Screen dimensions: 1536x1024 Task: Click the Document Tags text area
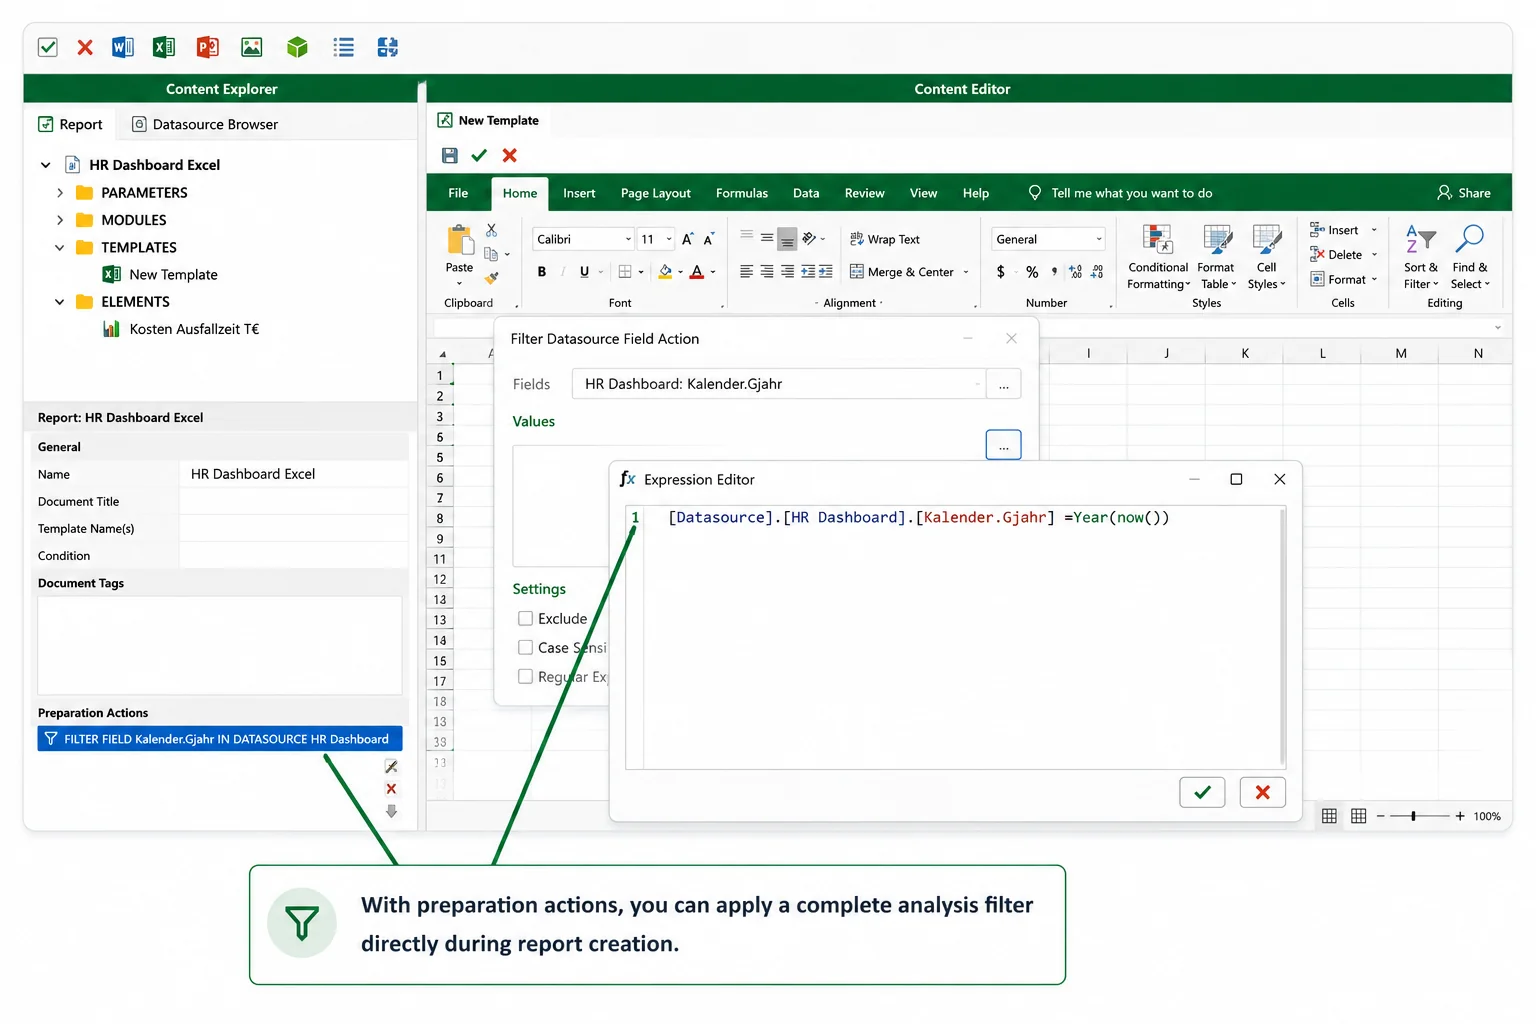220,646
